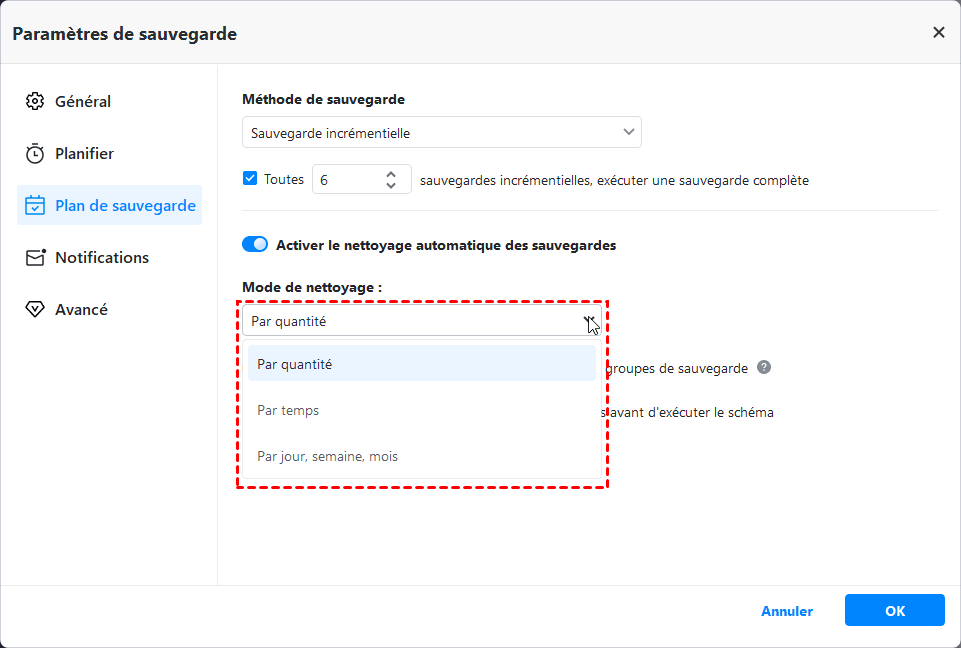This screenshot has height=648, width=961.
Task: Click the calendar icon for Plan de sauvegarde
Action: (x=35, y=206)
